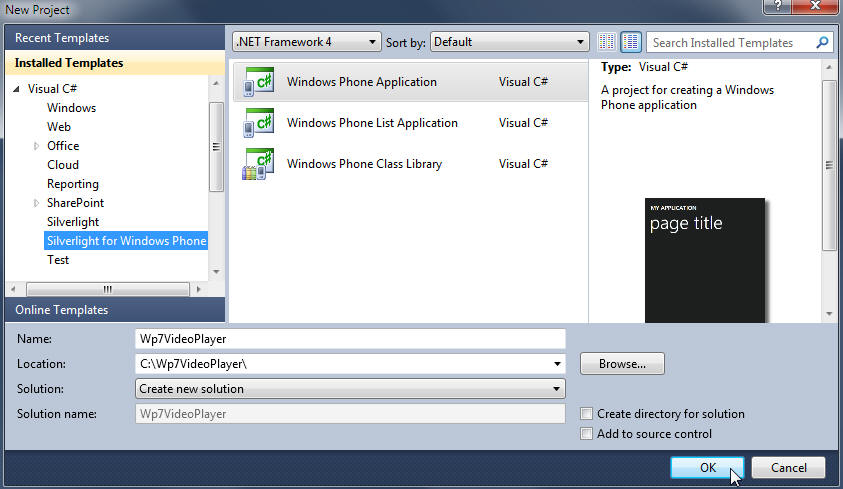Open the Recent Templates section

[x=115, y=38]
